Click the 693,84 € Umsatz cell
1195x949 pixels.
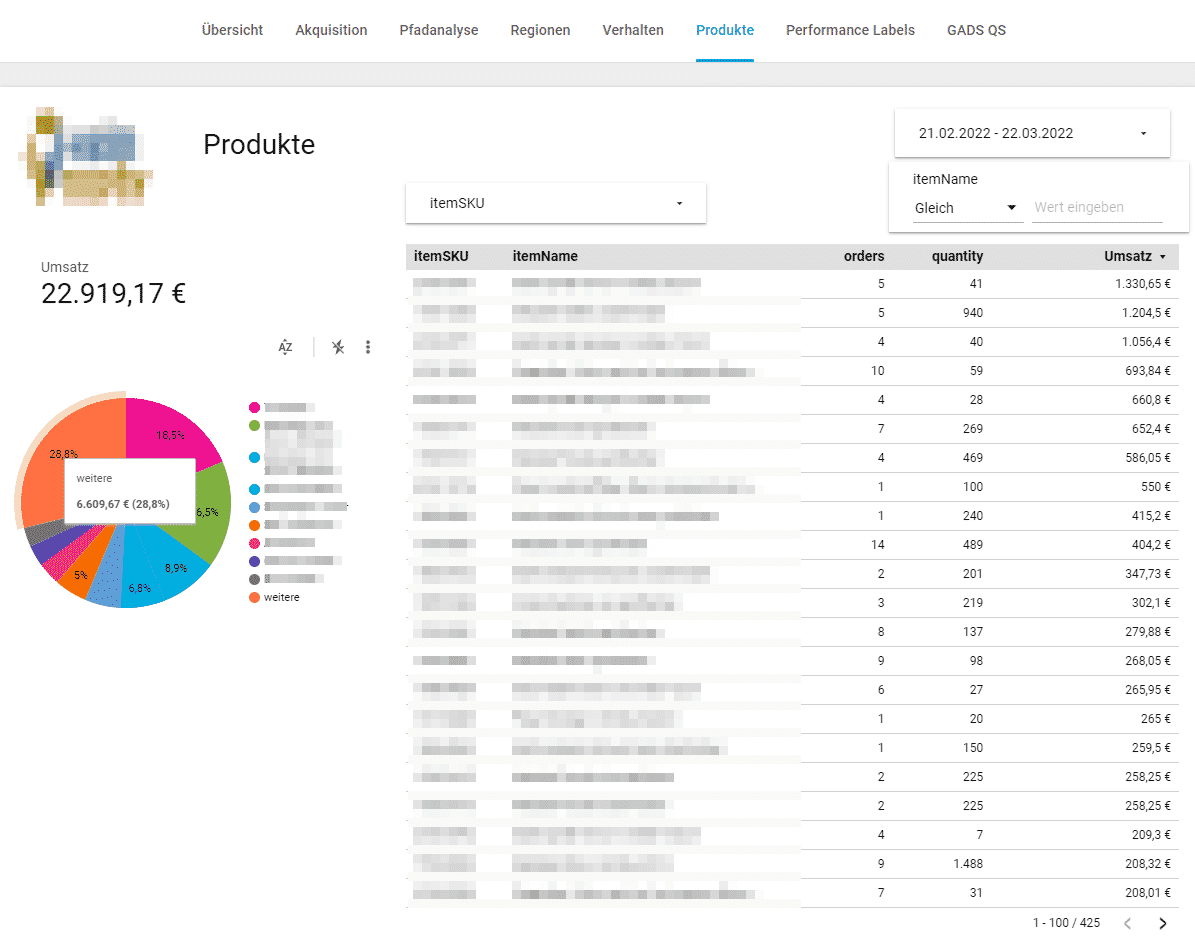pos(1148,370)
